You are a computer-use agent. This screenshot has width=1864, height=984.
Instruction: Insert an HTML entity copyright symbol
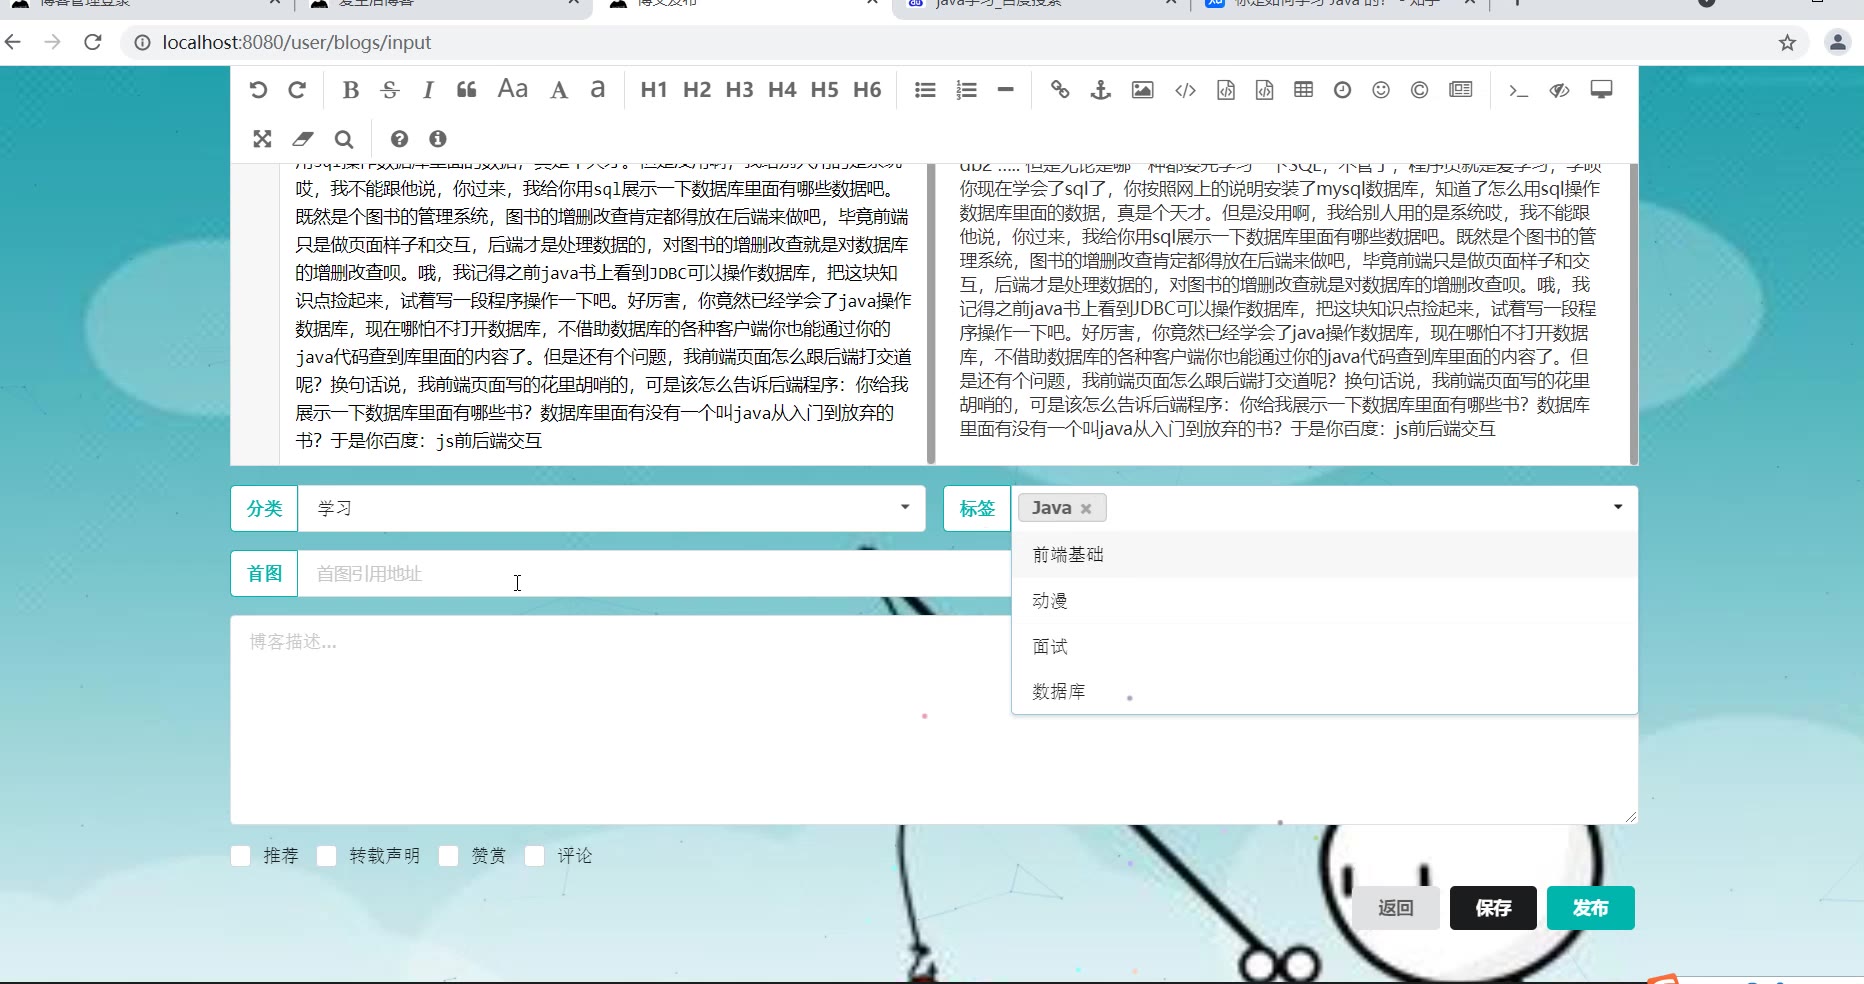pos(1419,90)
